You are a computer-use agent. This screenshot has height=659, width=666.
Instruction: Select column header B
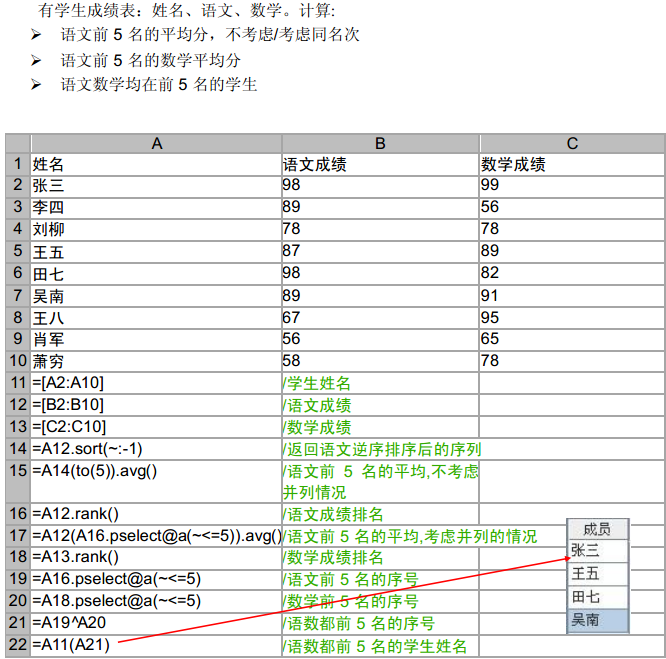pyautogui.click(x=381, y=144)
